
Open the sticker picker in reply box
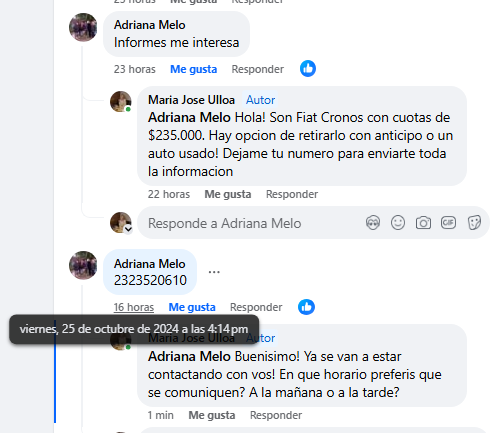coord(474,222)
